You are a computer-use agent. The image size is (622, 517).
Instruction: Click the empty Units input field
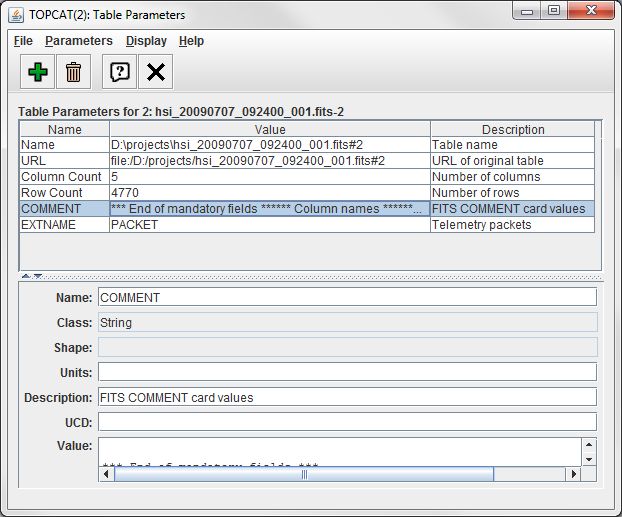click(347, 372)
